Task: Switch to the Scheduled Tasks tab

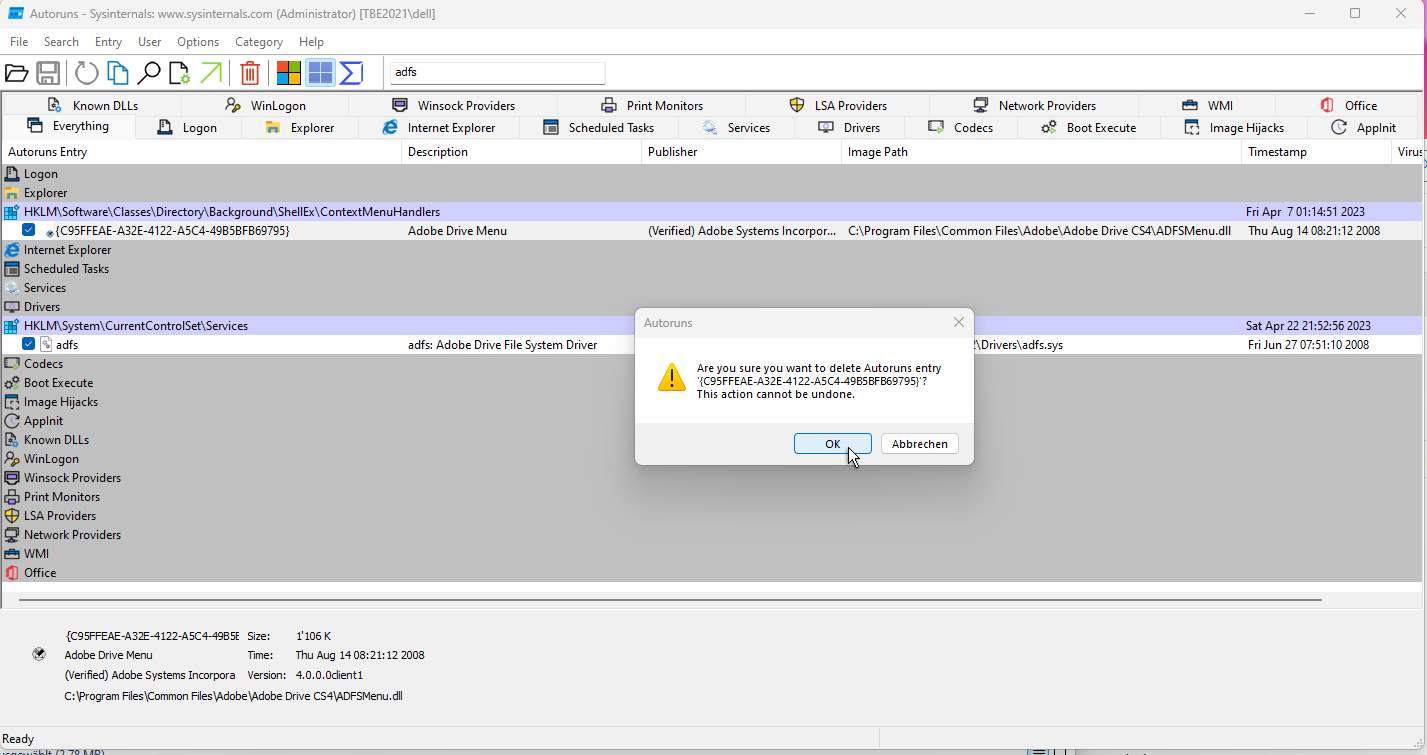Action: 598,127
